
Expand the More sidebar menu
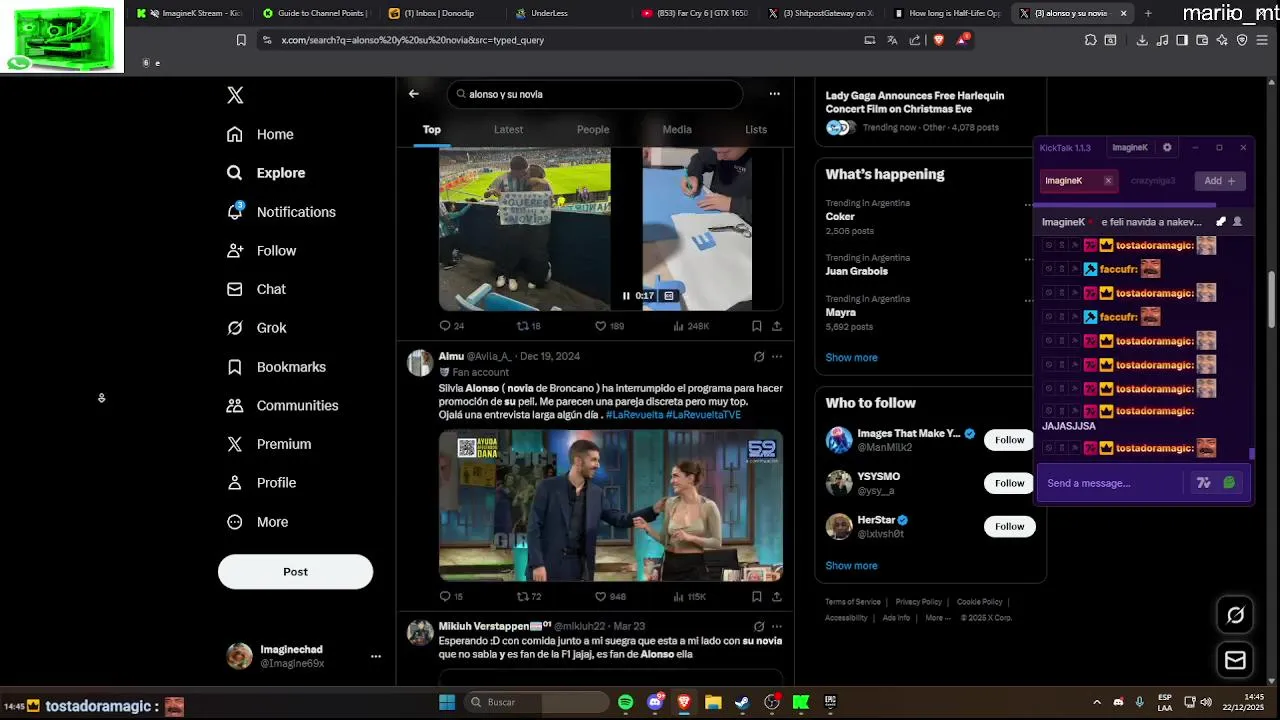tap(257, 522)
